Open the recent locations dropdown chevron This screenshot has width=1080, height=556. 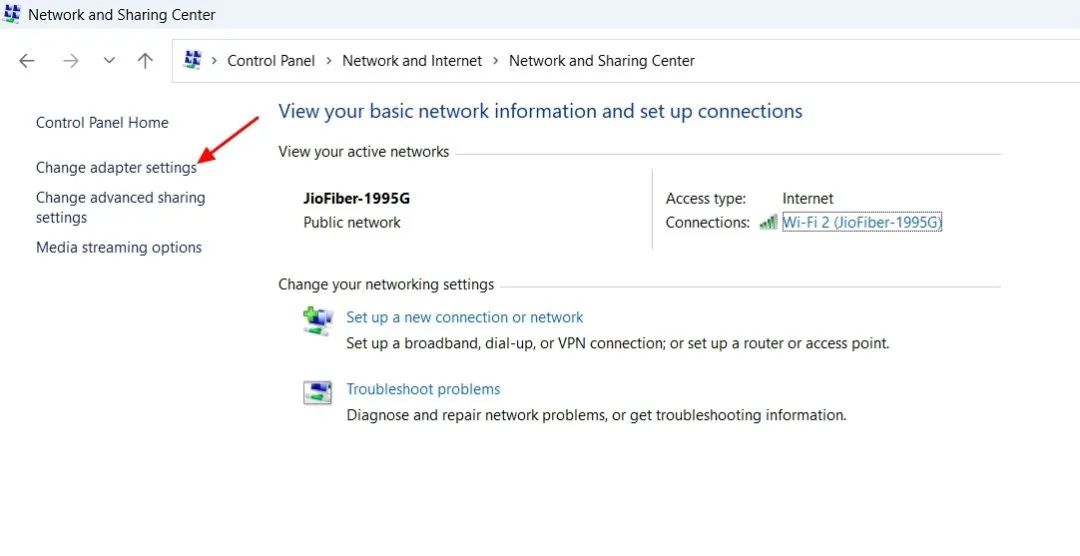[x=109, y=61]
